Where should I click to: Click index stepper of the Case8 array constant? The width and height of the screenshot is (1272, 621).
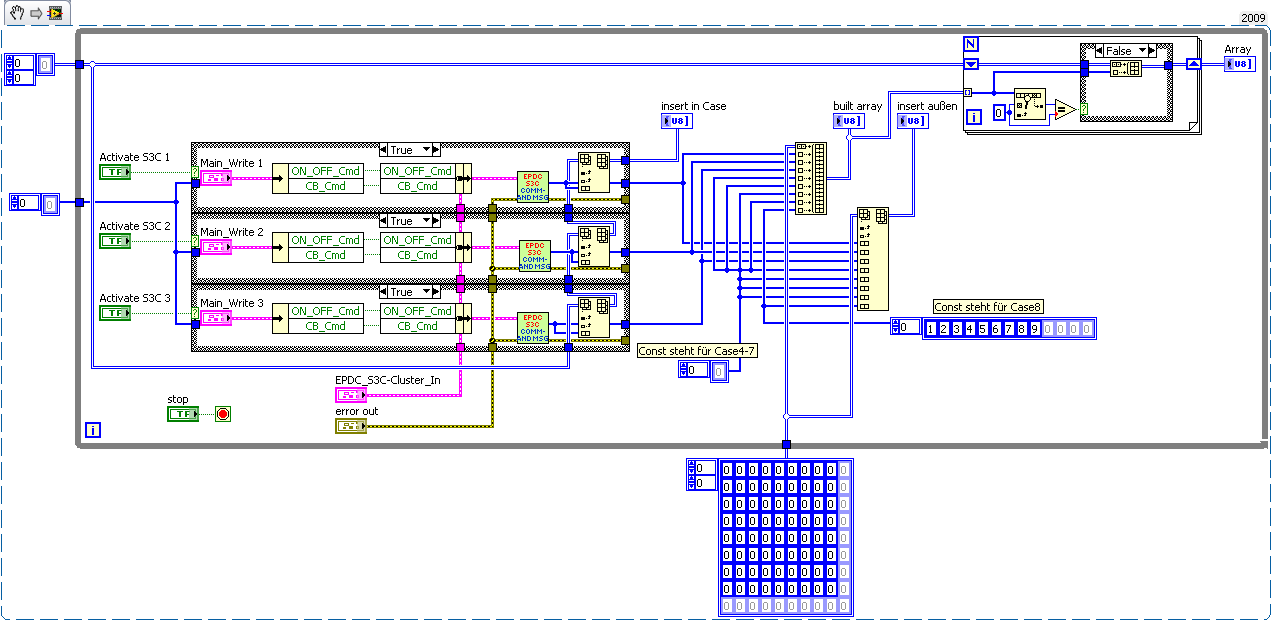[x=895, y=327]
